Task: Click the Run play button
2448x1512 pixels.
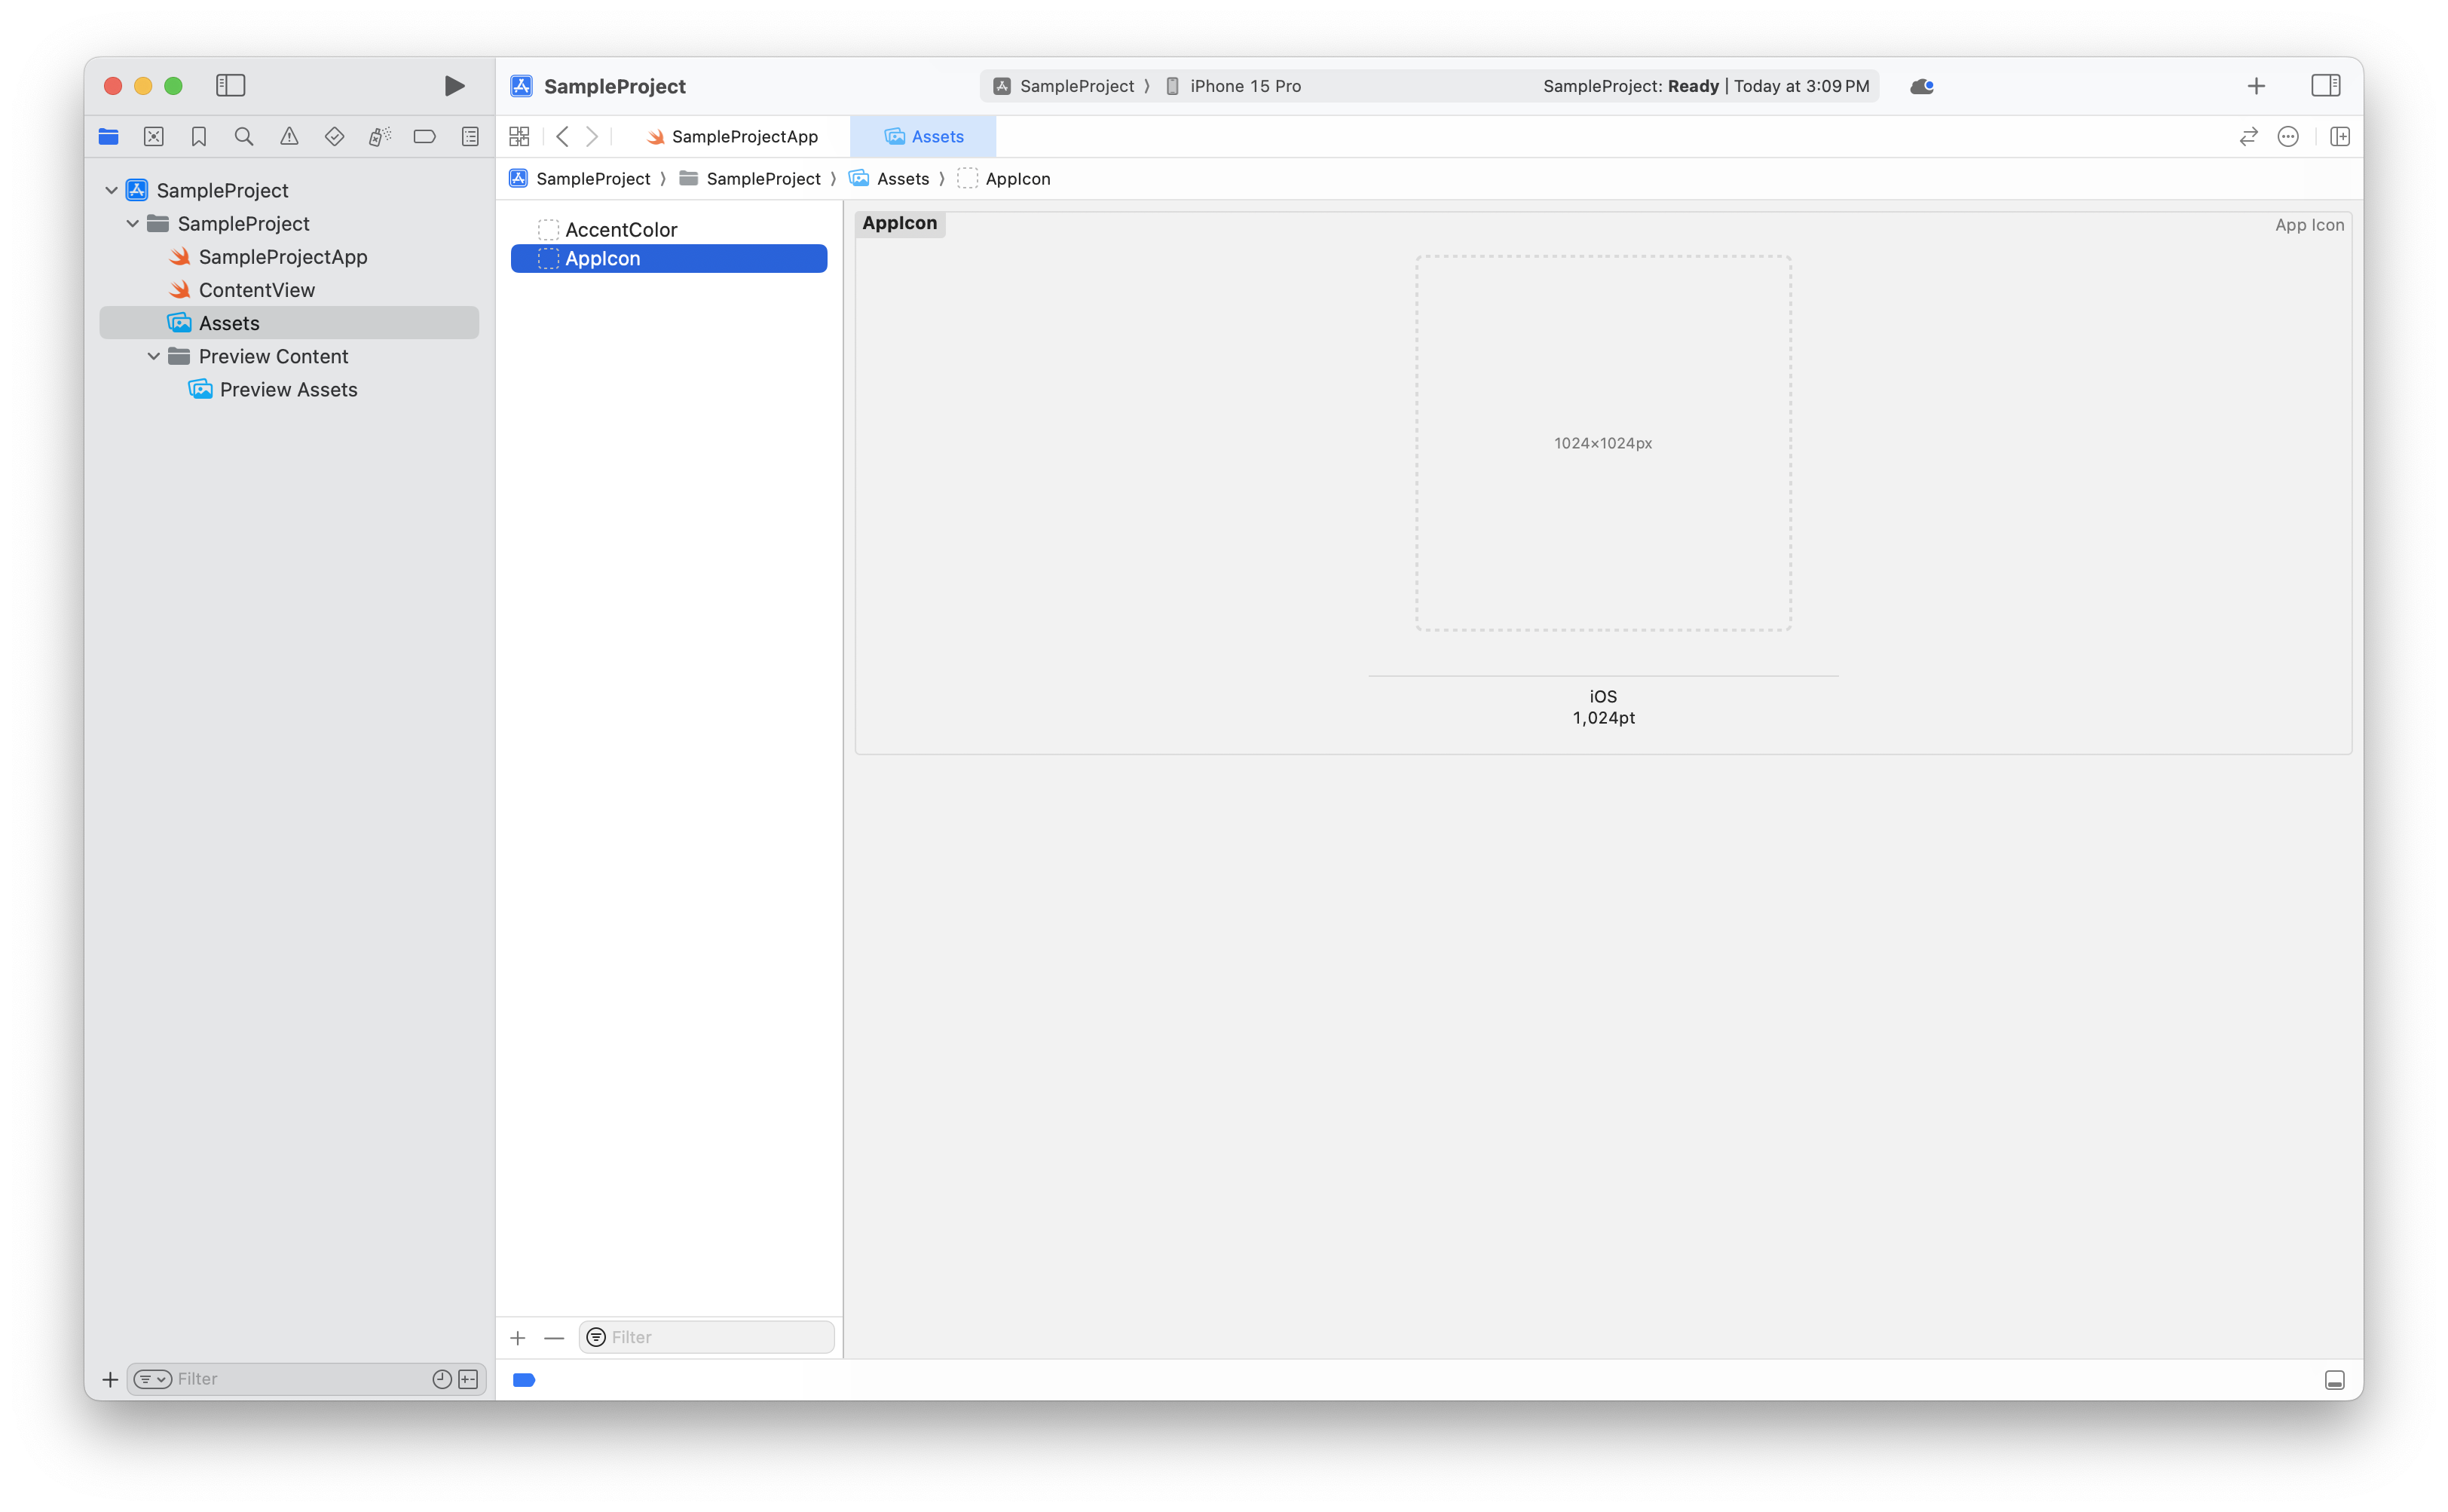Action: [454, 86]
